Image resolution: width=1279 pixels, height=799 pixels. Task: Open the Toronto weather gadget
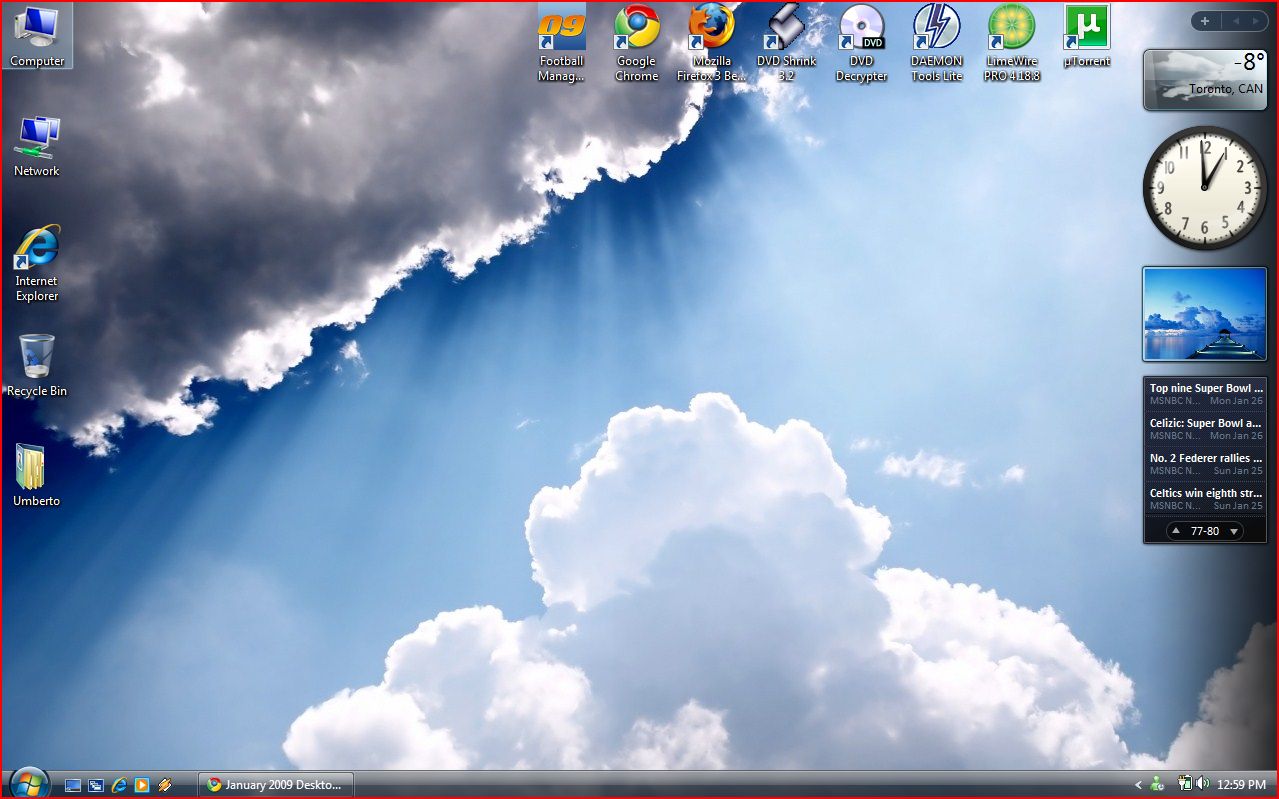pyautogui.click(x=1205, y=79)
